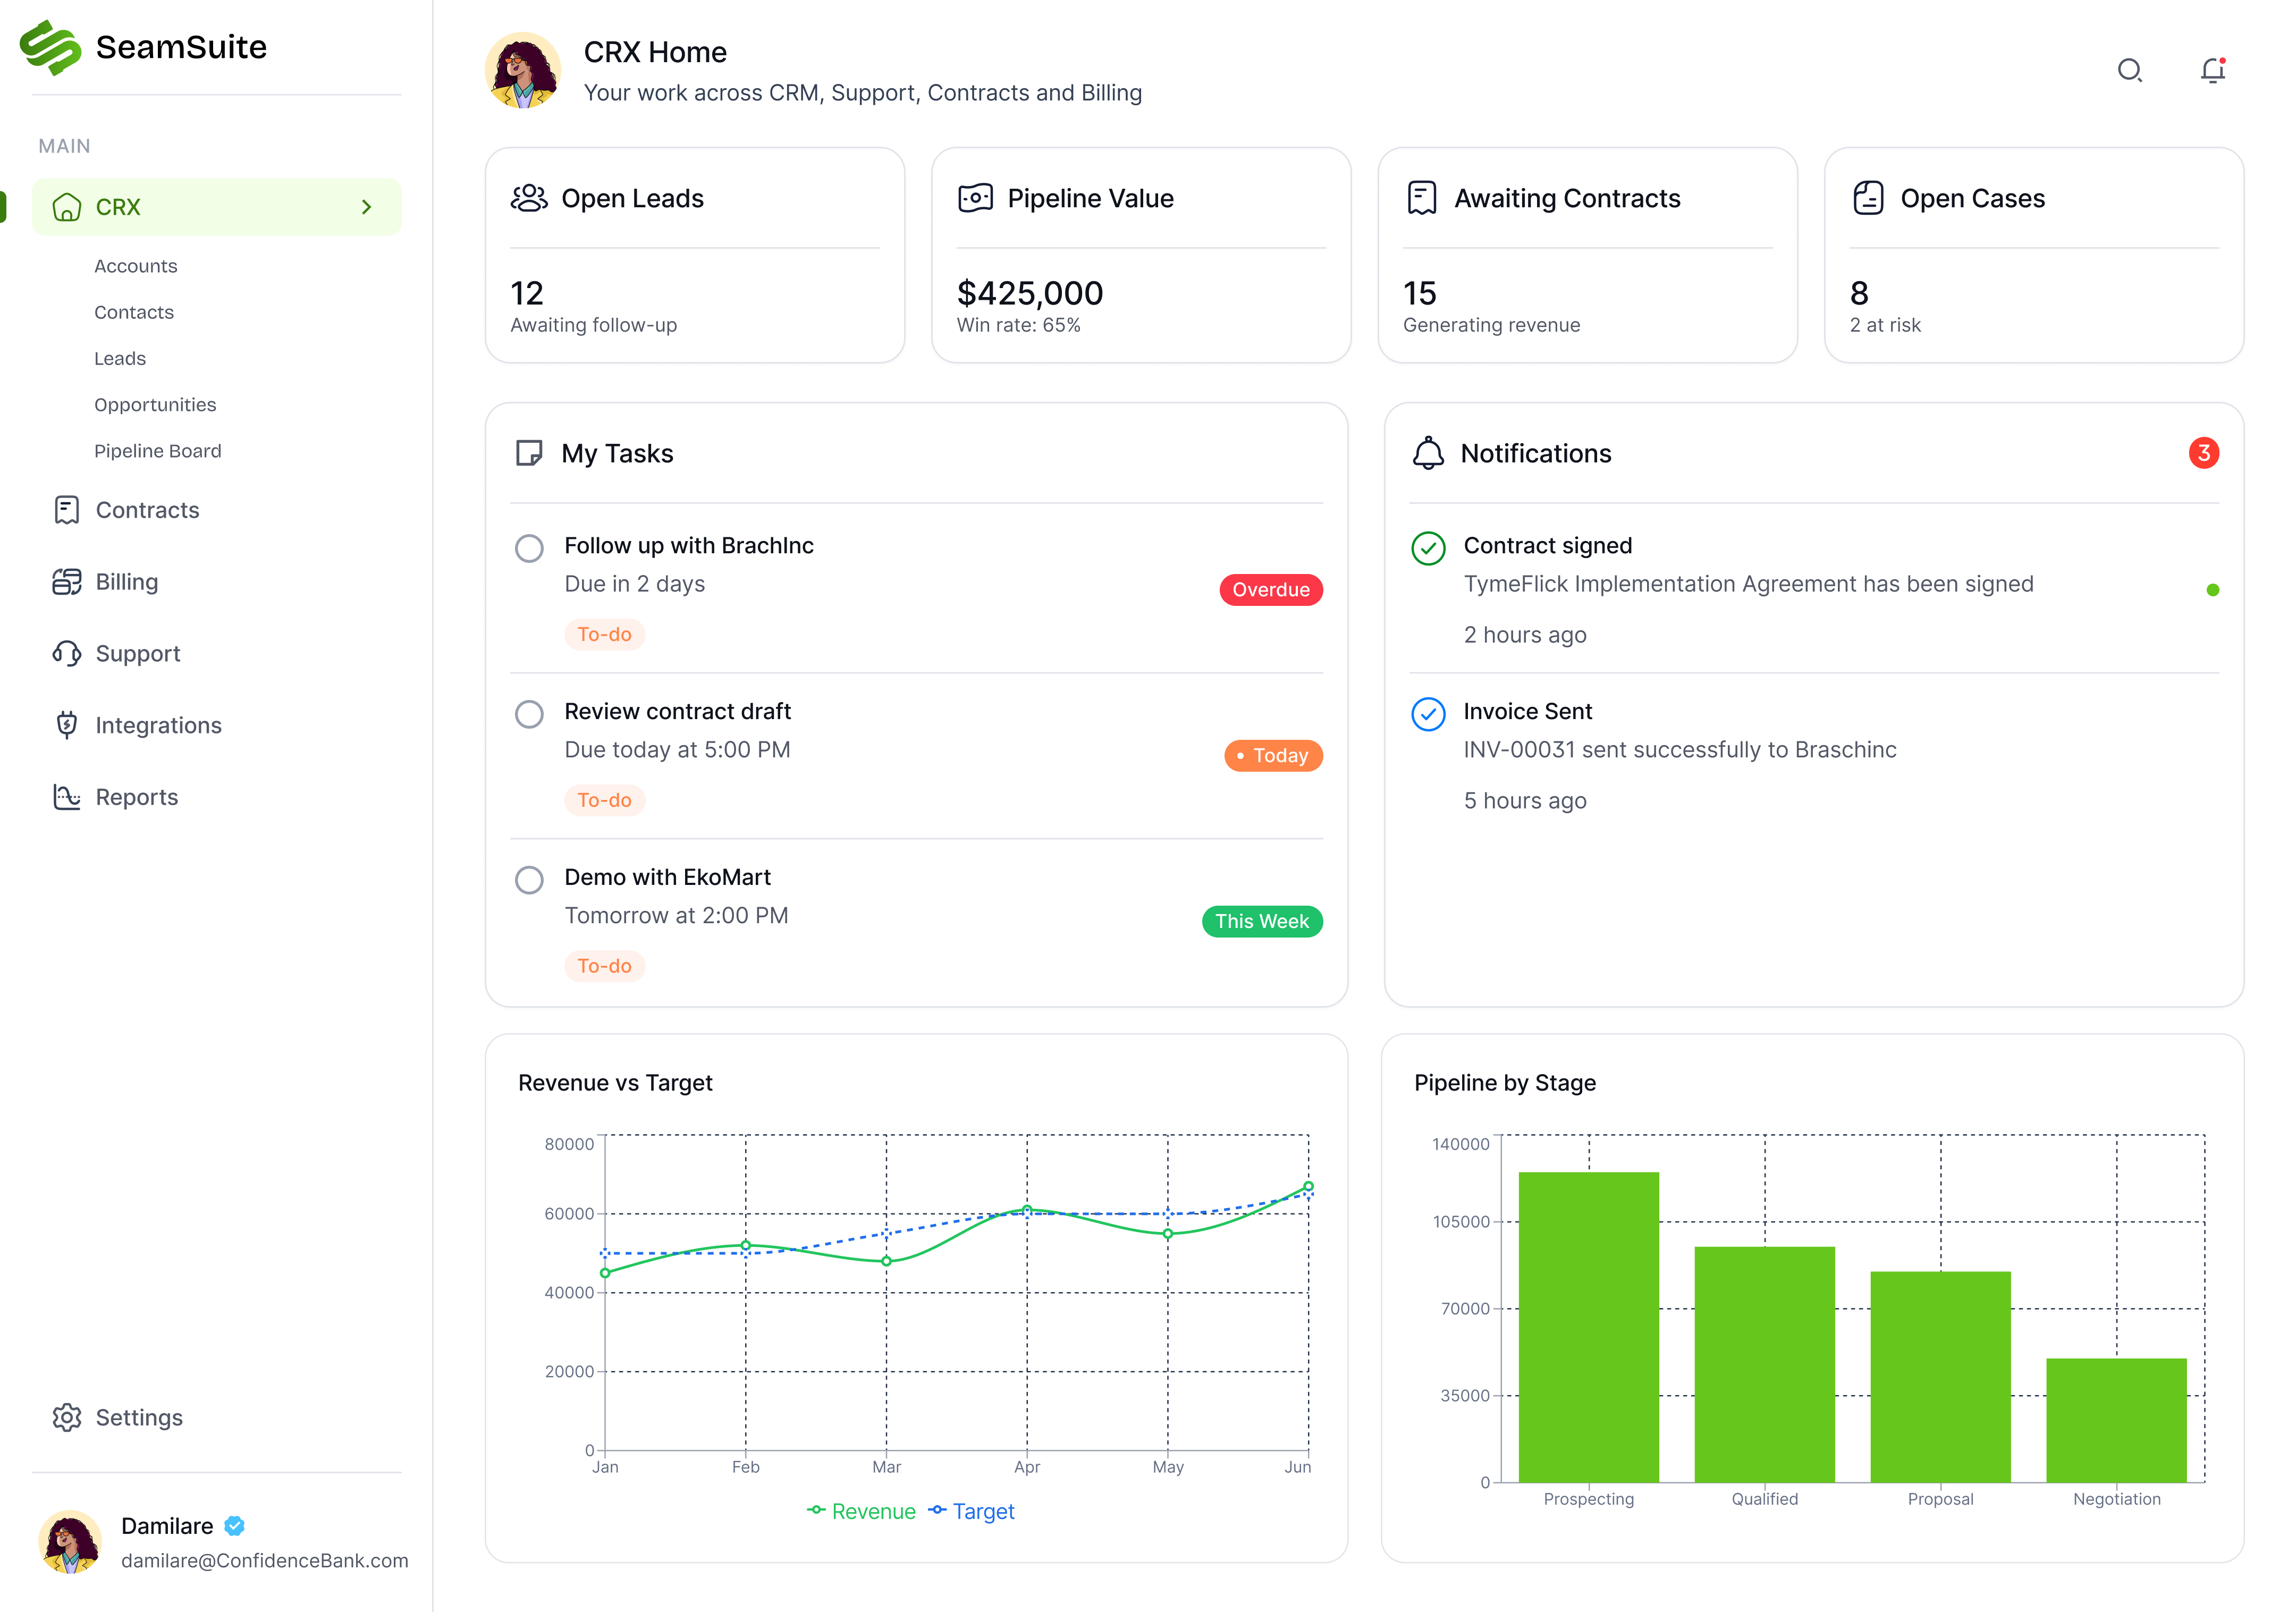The image size is (2296, 1612).
Task: Click the verified badge next to Damilare
Action: click(x=235, y=1526)
